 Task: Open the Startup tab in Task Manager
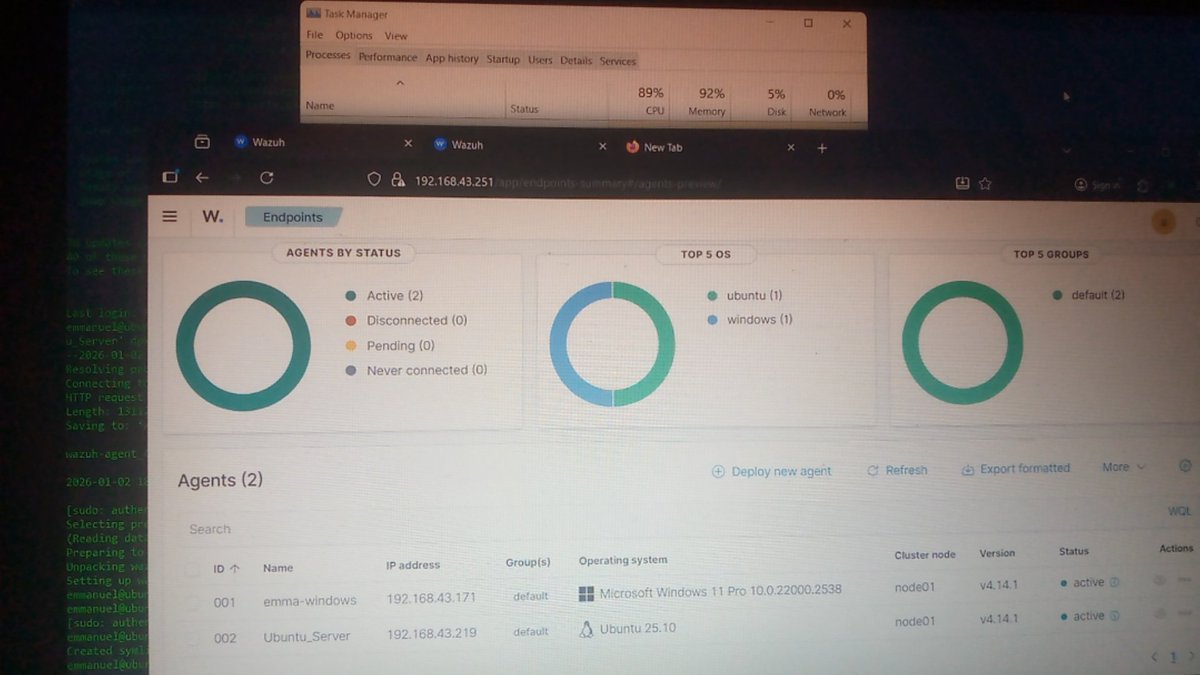[503, 59]
